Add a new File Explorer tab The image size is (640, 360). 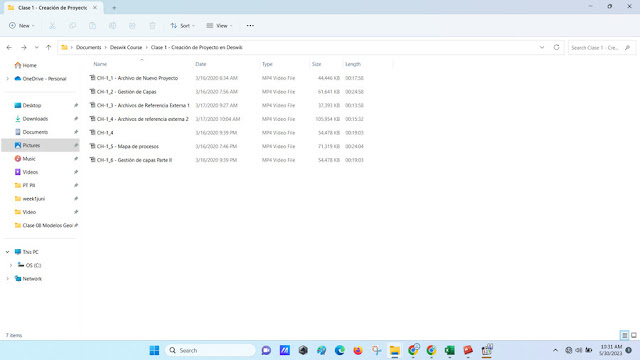(x=114, y=8)
